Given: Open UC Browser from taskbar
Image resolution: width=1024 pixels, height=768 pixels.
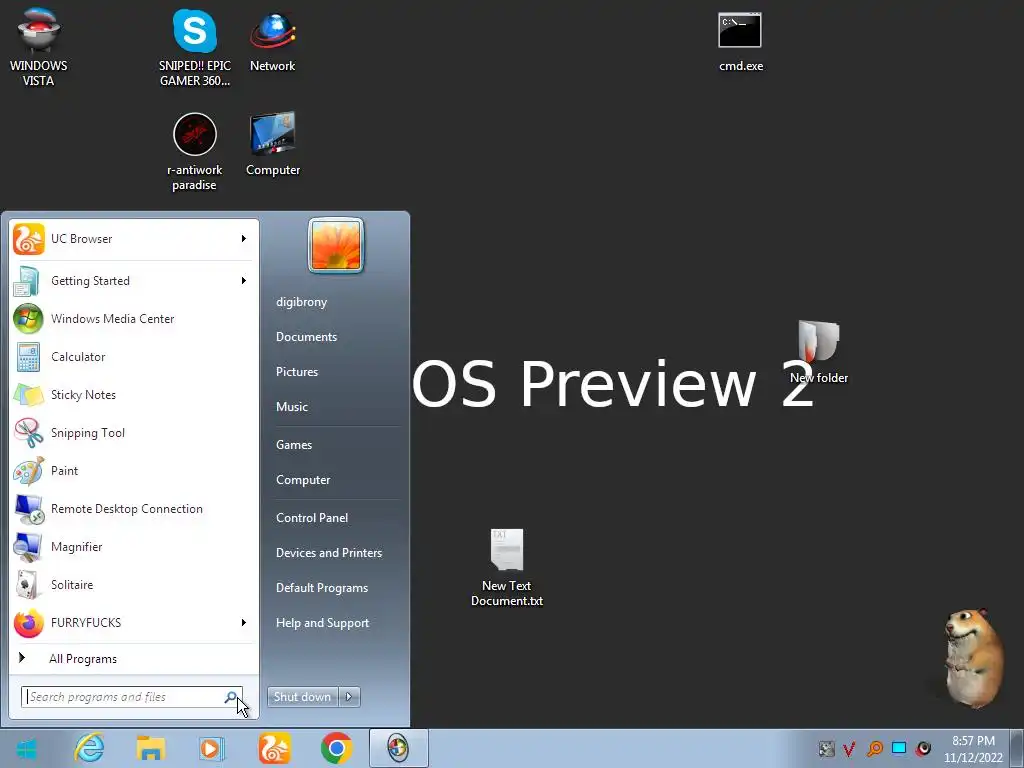Looking at the screenshot, I should 274,748.
